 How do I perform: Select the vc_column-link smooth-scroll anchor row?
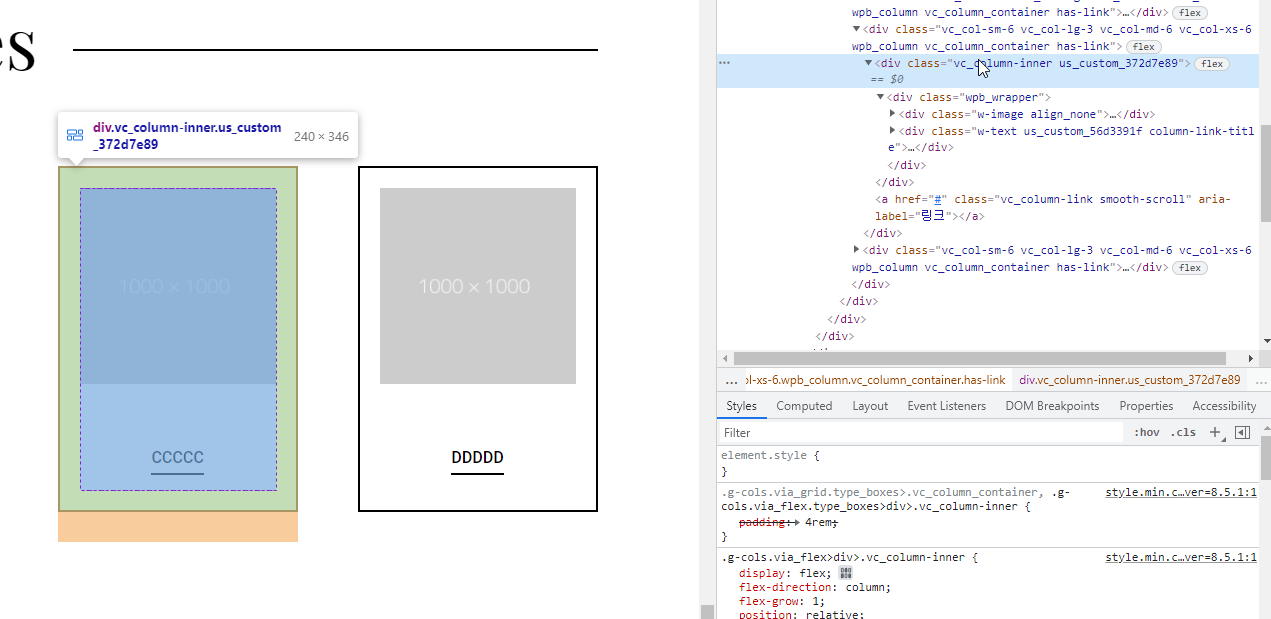[1053, 207]
